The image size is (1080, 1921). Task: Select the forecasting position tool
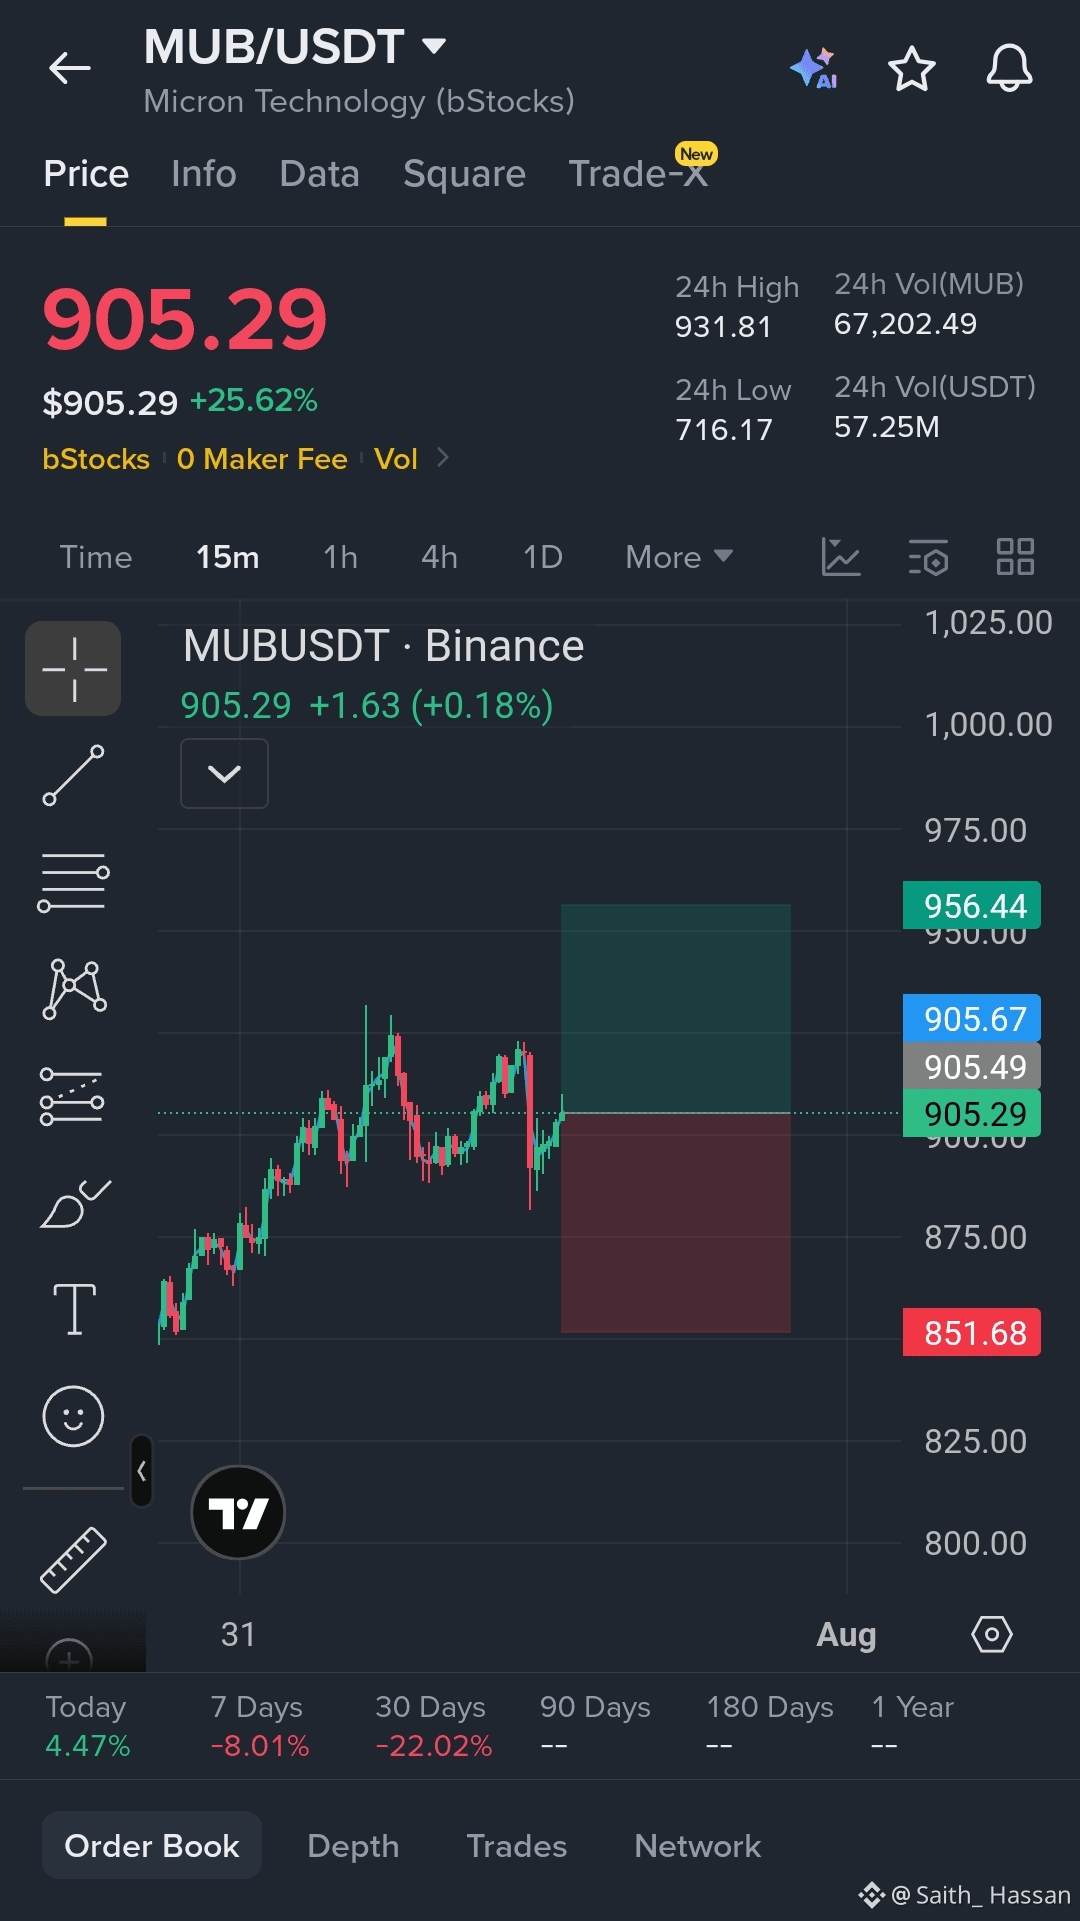(73, 1096)
